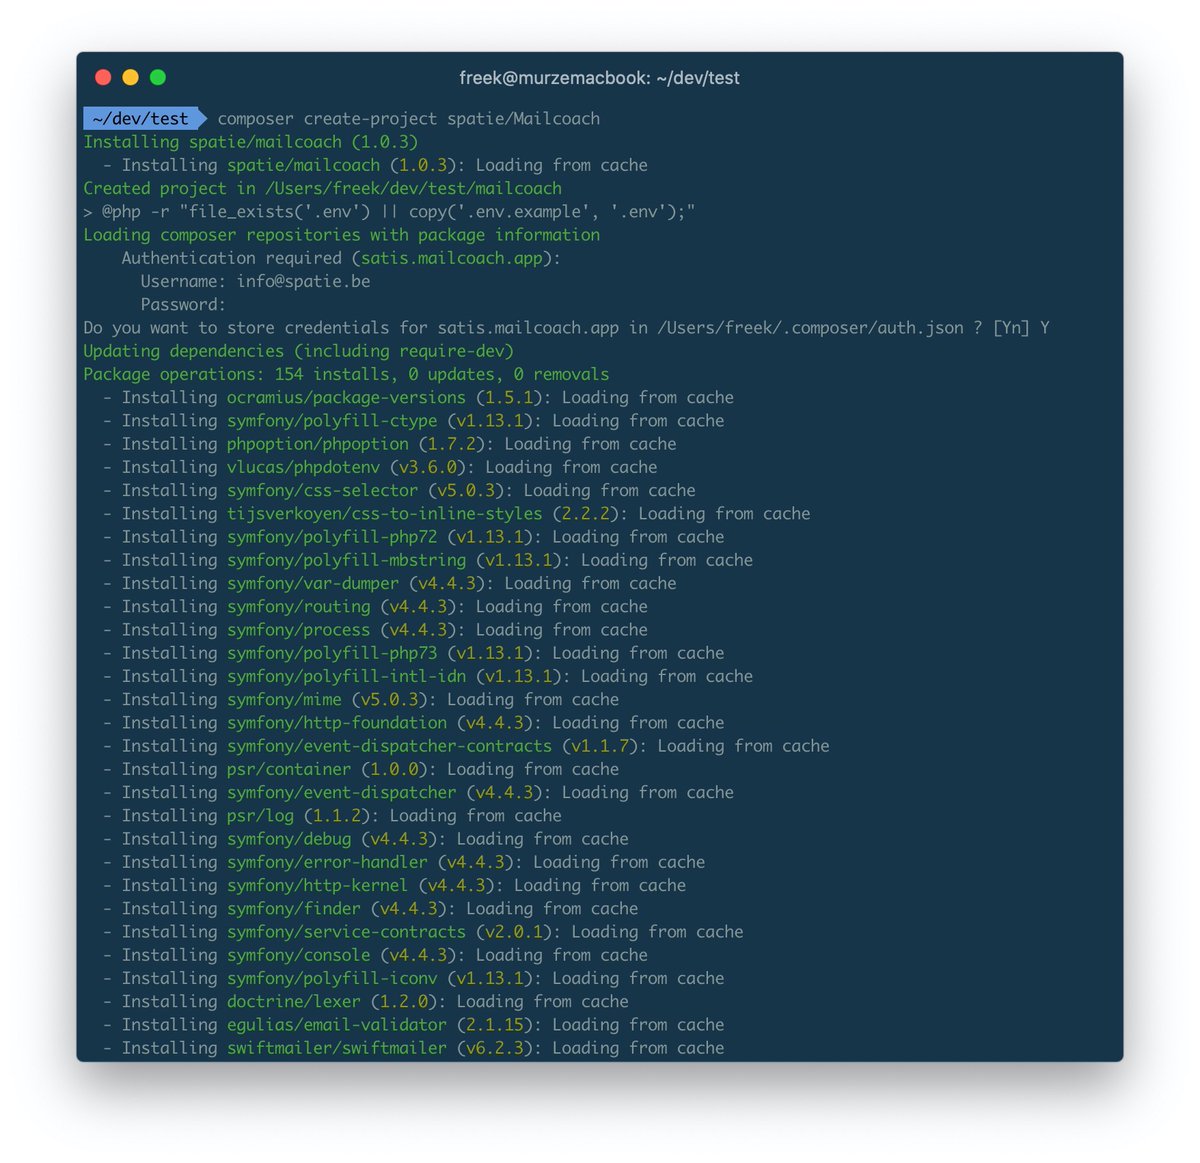Image resolution: width=1200 pixels, height=1163 pixels.
Task: Click the window title freek@murzemacbook: ~/dev/test
Action: coord(599,78)
